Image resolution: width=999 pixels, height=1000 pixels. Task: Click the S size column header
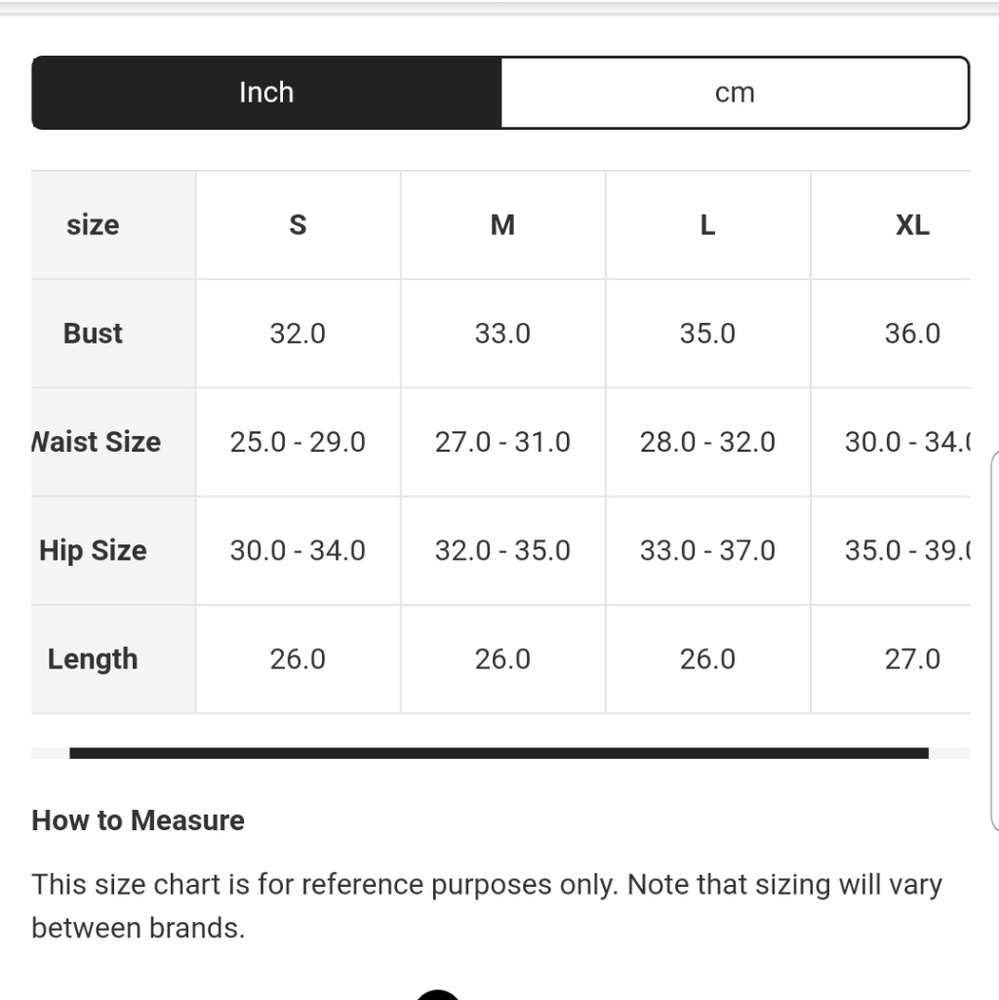(x=298, y=225)
